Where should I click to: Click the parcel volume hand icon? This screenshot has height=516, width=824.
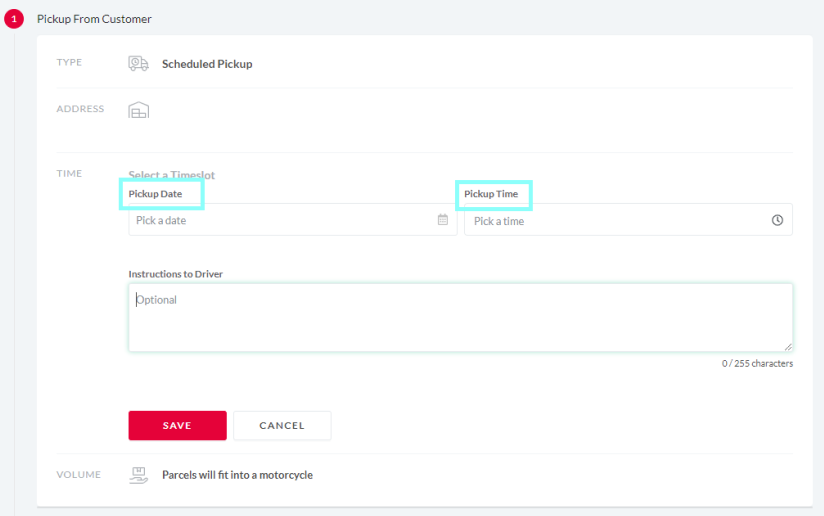click(139, 475)
